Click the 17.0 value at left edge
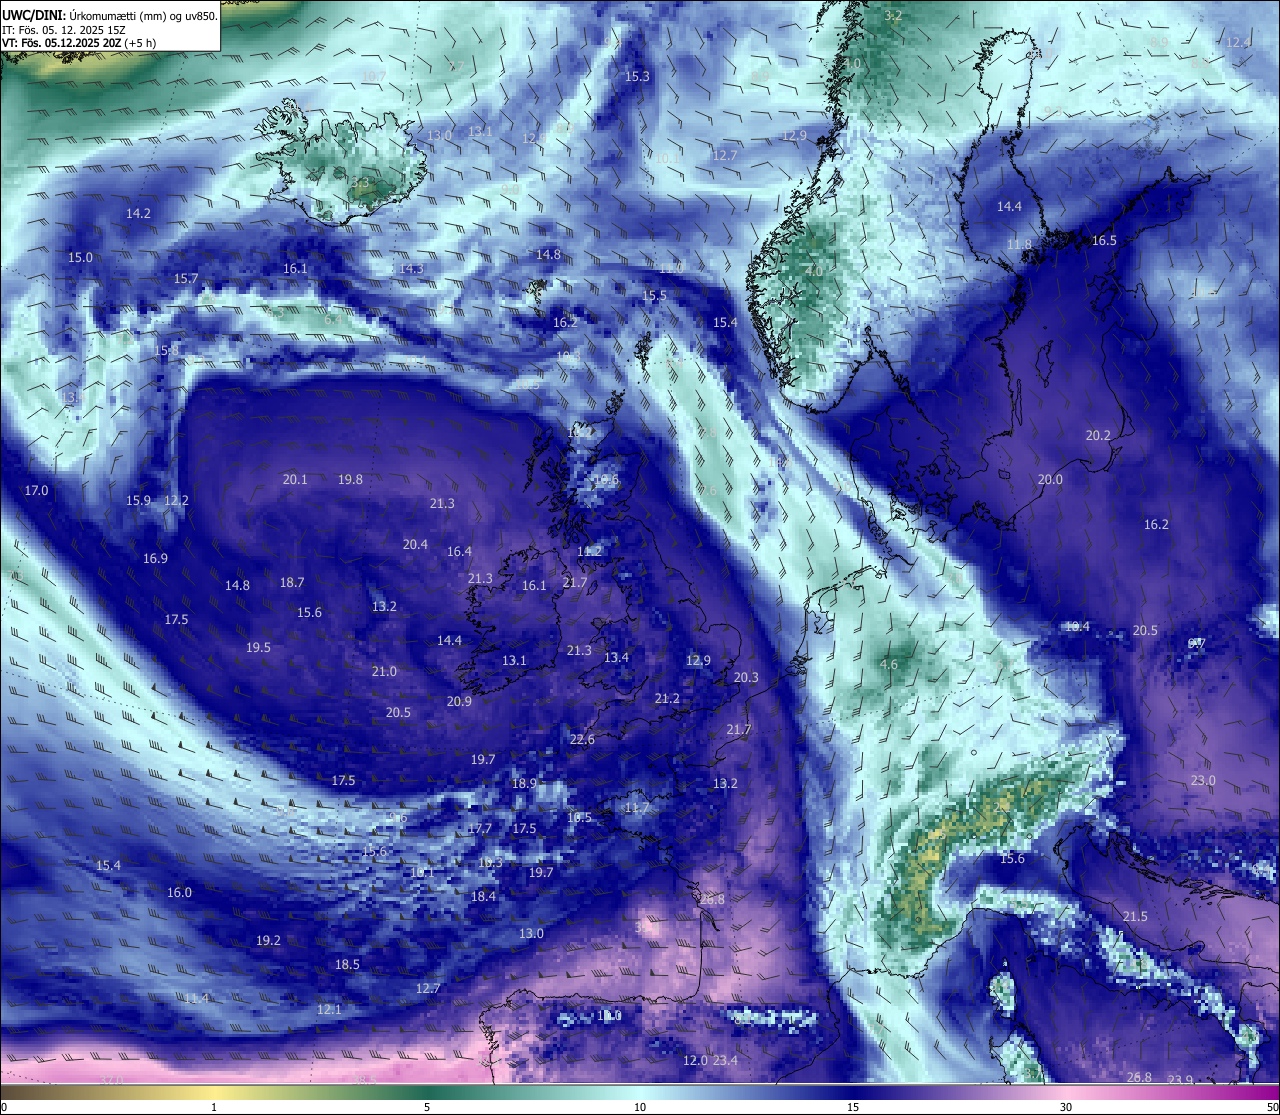Image resolution: width=1280 pixels, height=1115 pixels. (x=36, y=491)
